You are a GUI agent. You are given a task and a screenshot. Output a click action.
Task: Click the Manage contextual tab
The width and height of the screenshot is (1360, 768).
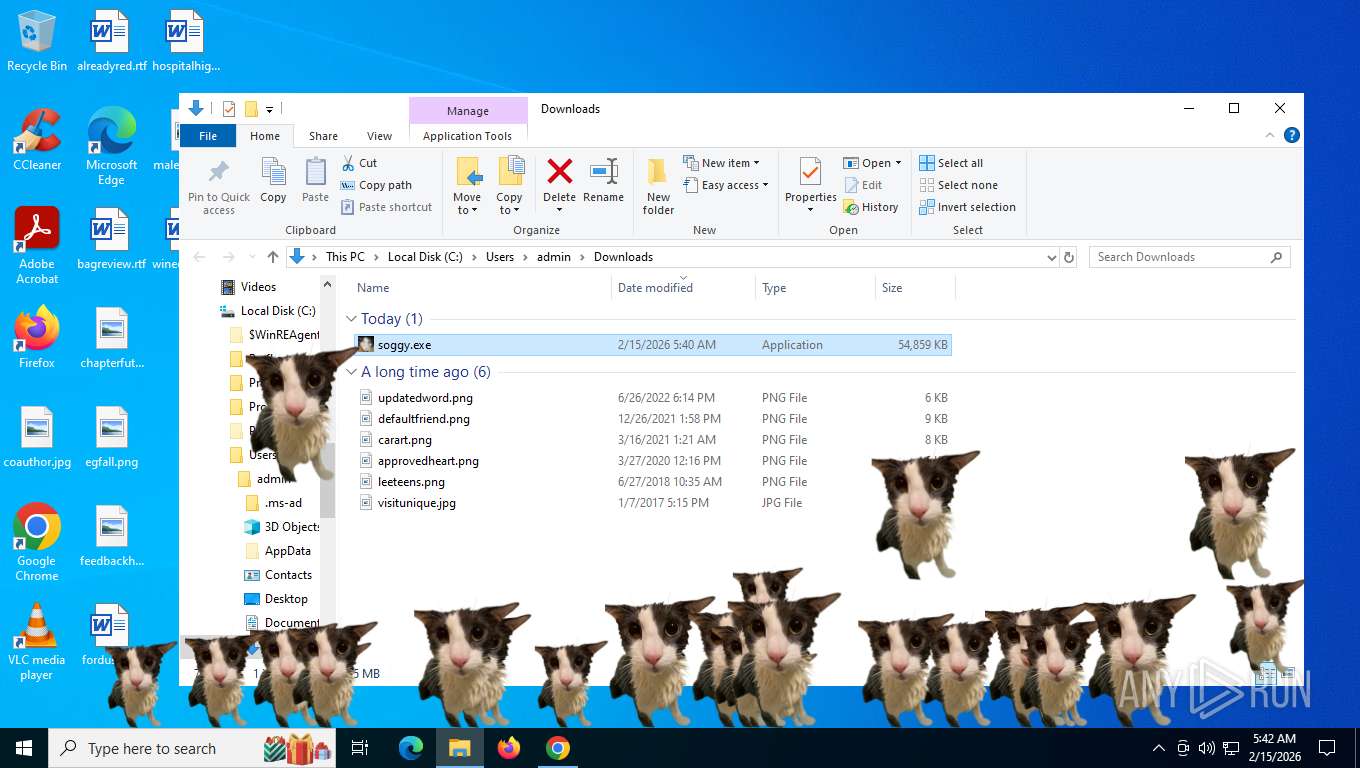click(x=468, y=111)
